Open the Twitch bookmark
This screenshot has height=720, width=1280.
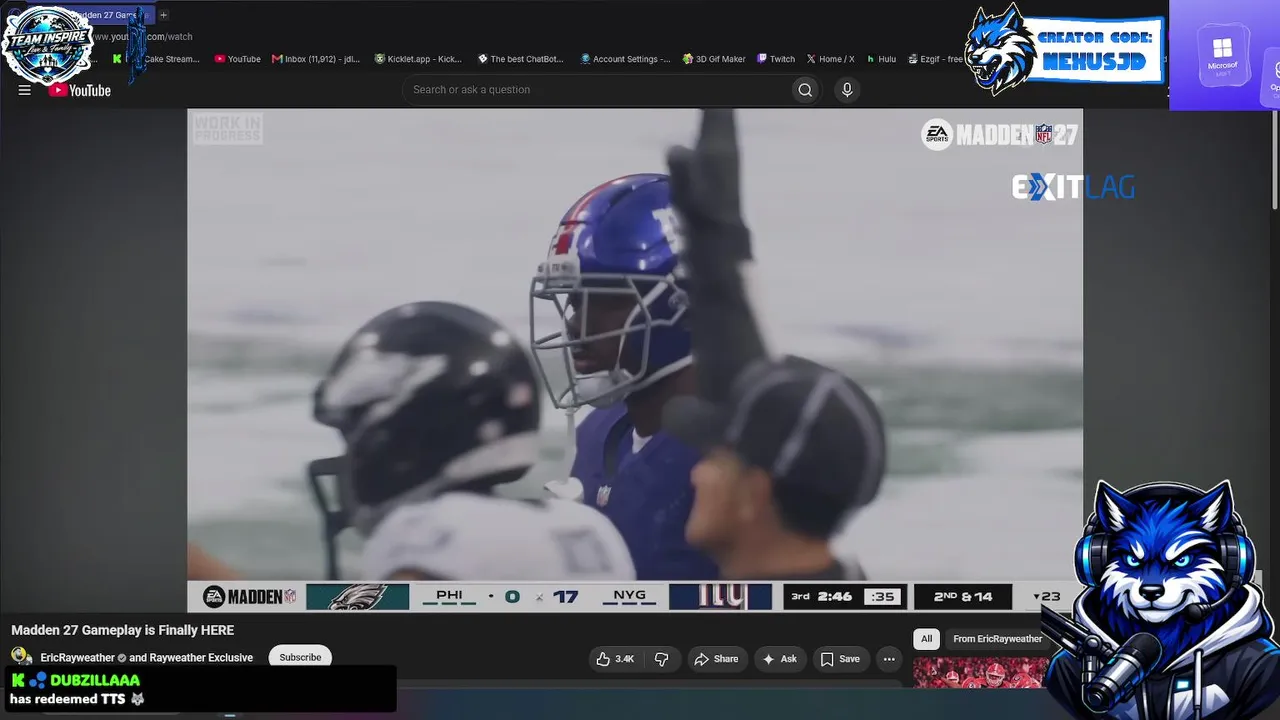(776, 59)
